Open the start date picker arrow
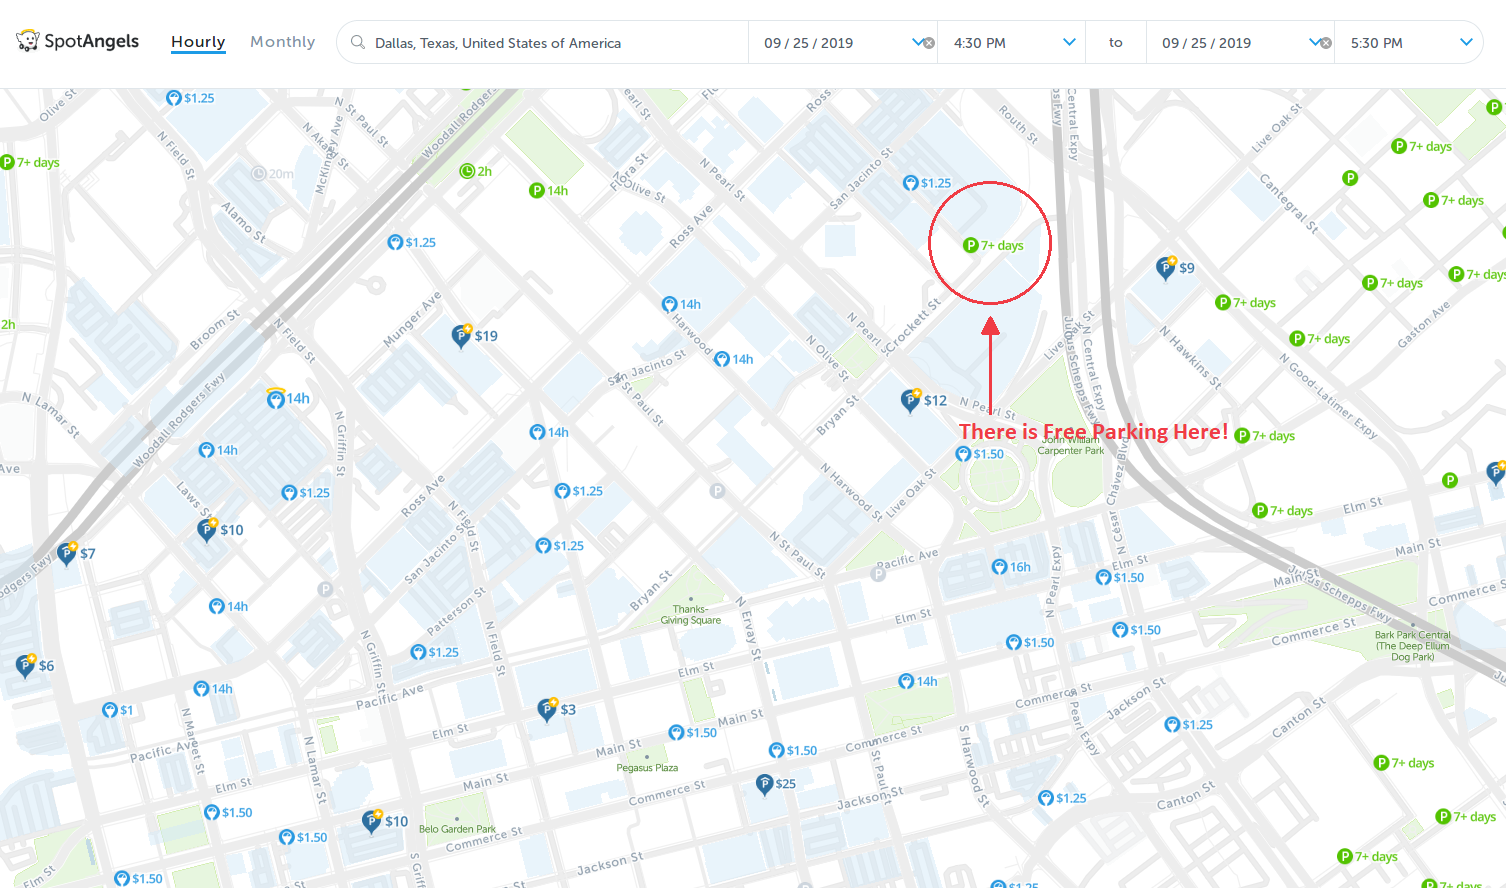The width and height of the screenshot is (1506, 889). [x=918, y=42]
